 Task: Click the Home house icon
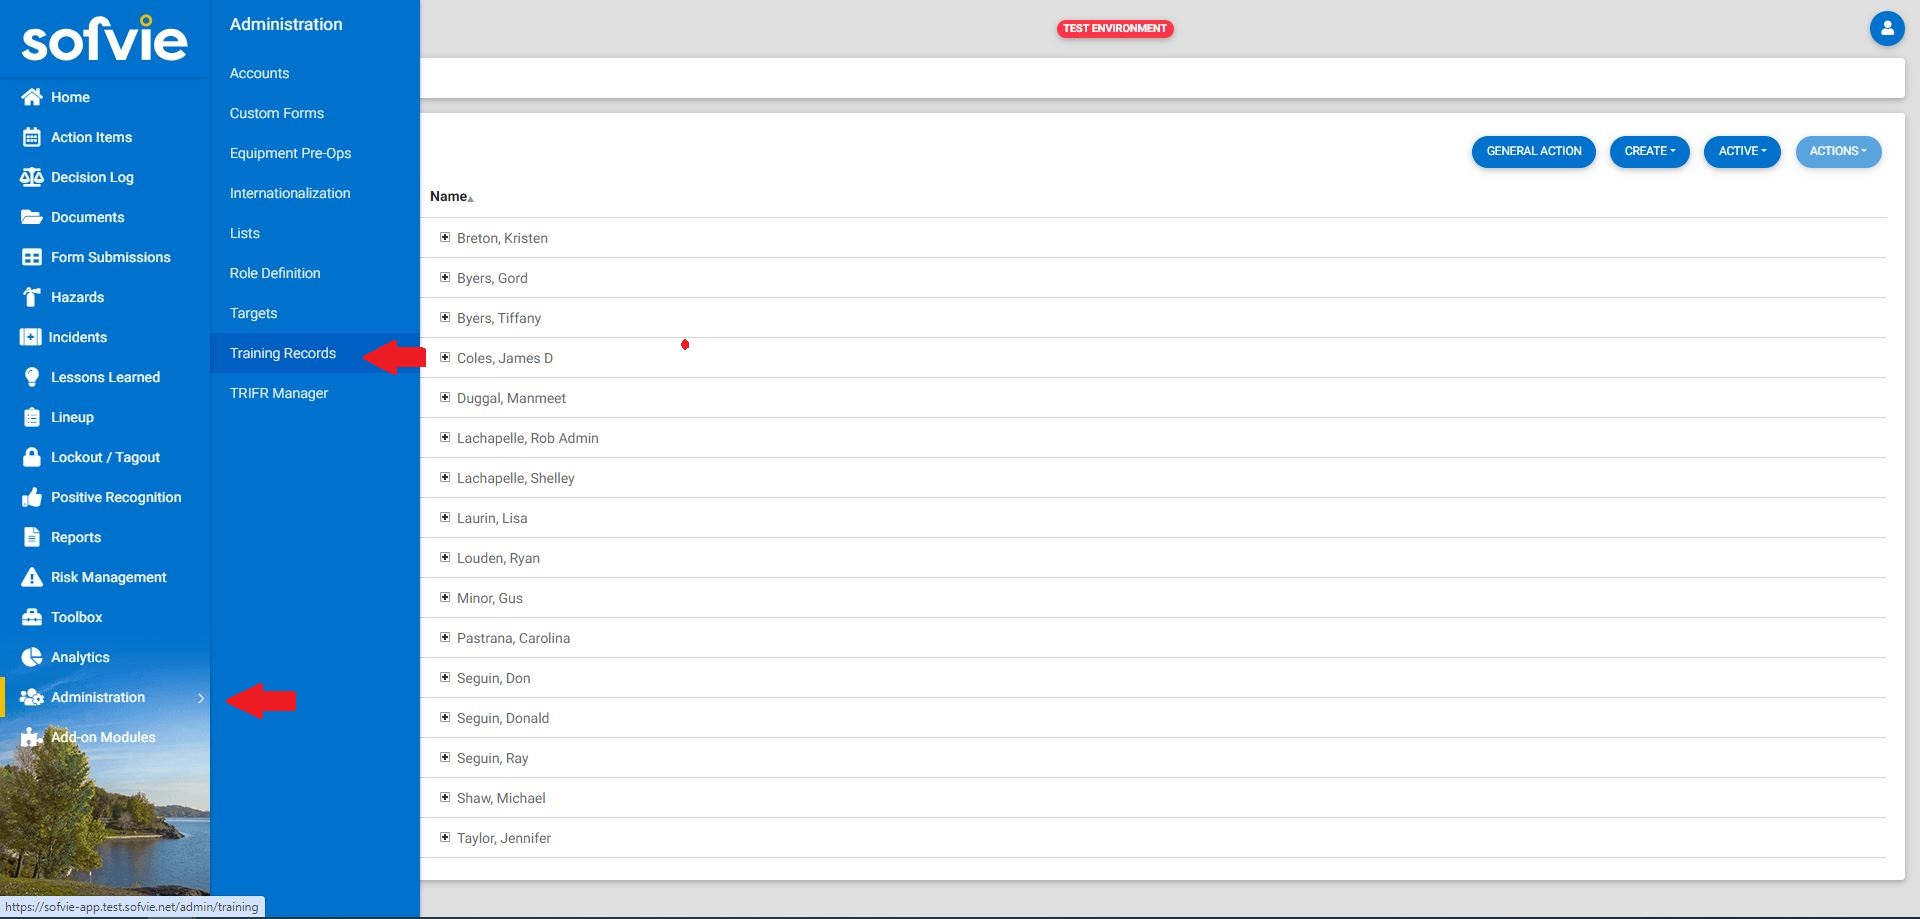[32, 97]
